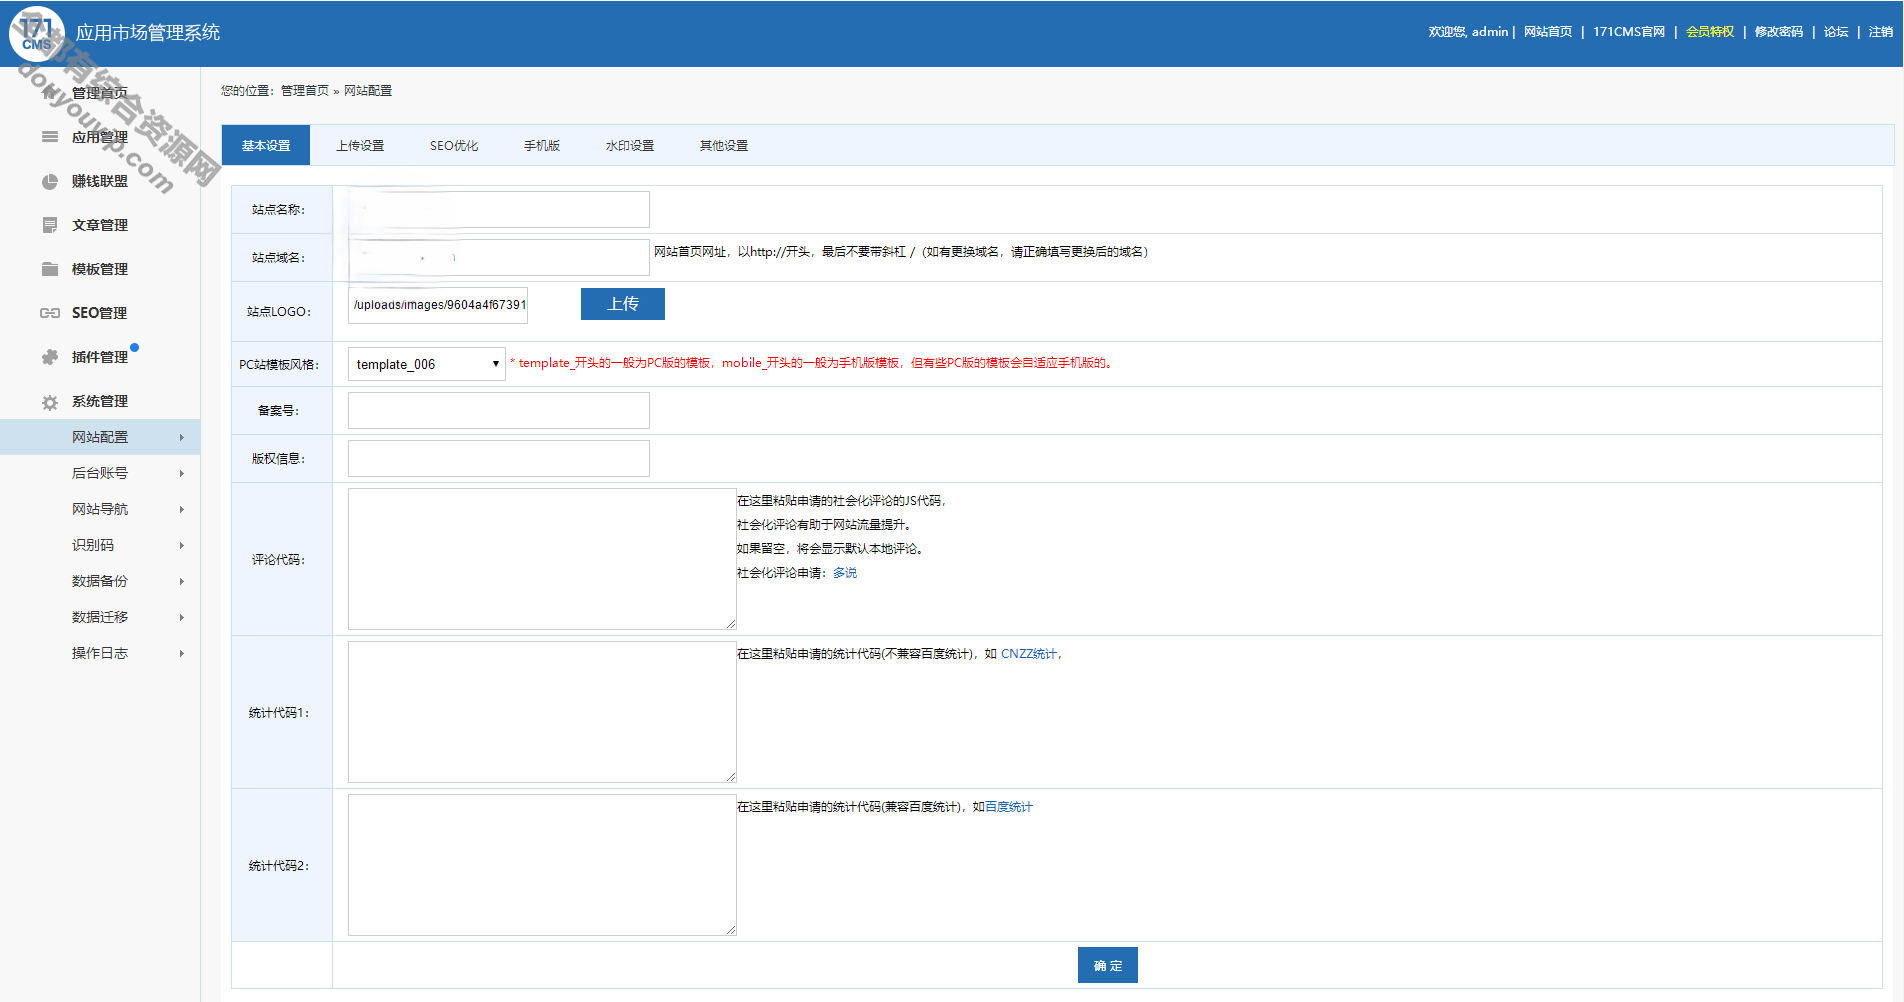Click inside the 统计代码1 textarea
The width and height of the screenshot is (1904, 1002).
click(x=542, y=712)
